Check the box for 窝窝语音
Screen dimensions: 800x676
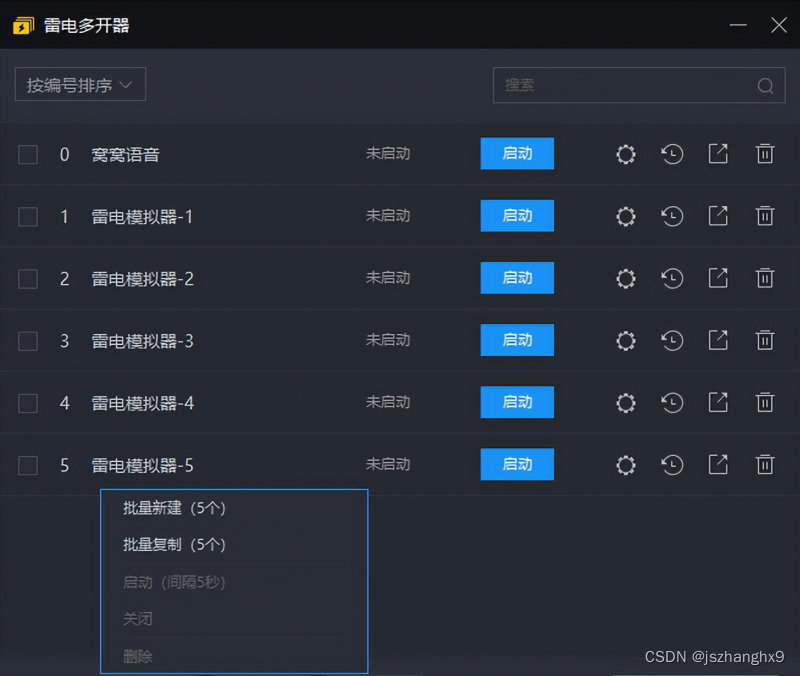tap(28, 155)
